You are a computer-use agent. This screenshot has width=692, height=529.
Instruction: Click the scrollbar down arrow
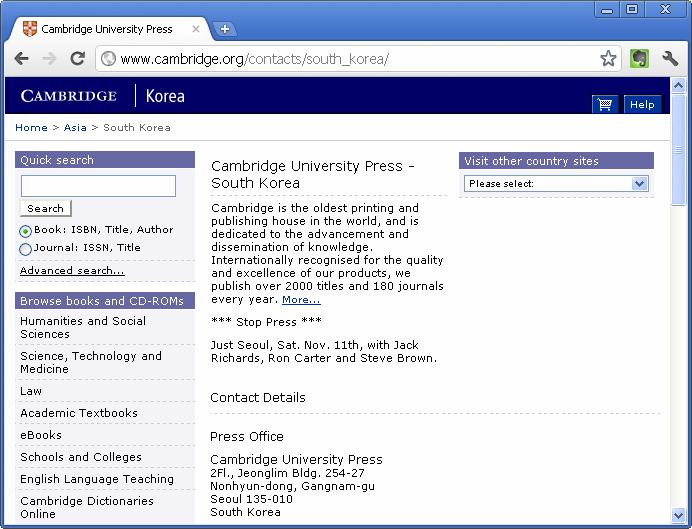pos(678,514)
